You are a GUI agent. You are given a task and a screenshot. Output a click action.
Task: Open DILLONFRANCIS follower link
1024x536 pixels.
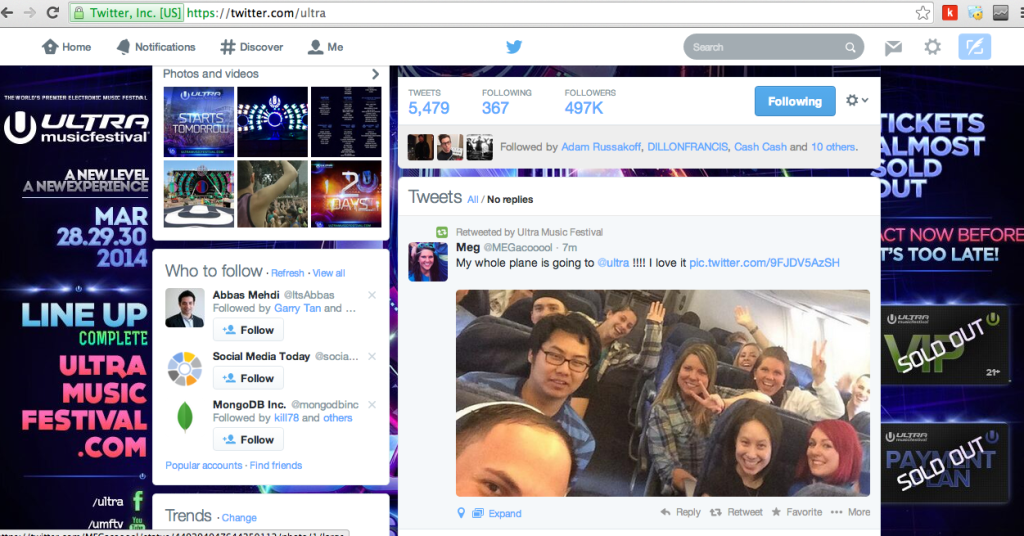[687, 148]
